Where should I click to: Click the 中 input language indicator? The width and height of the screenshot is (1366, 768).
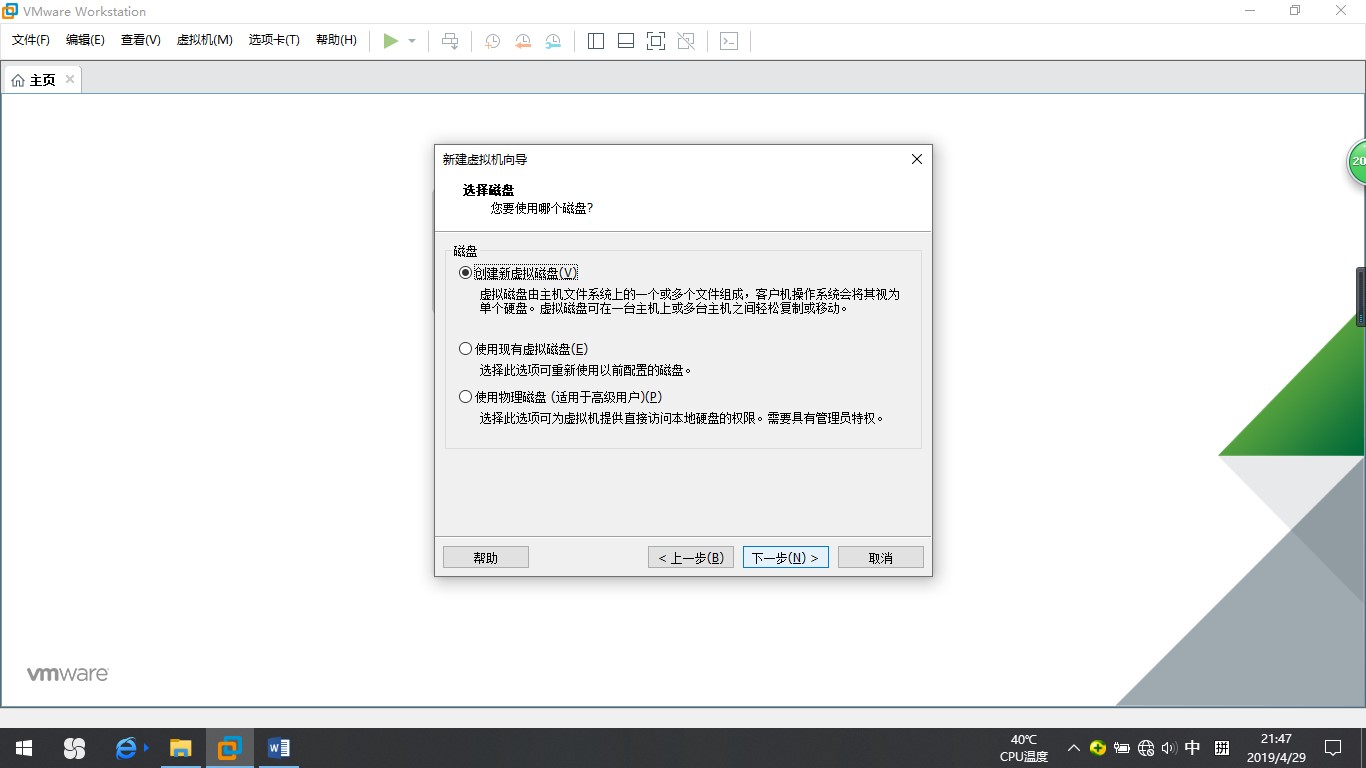1193,748
